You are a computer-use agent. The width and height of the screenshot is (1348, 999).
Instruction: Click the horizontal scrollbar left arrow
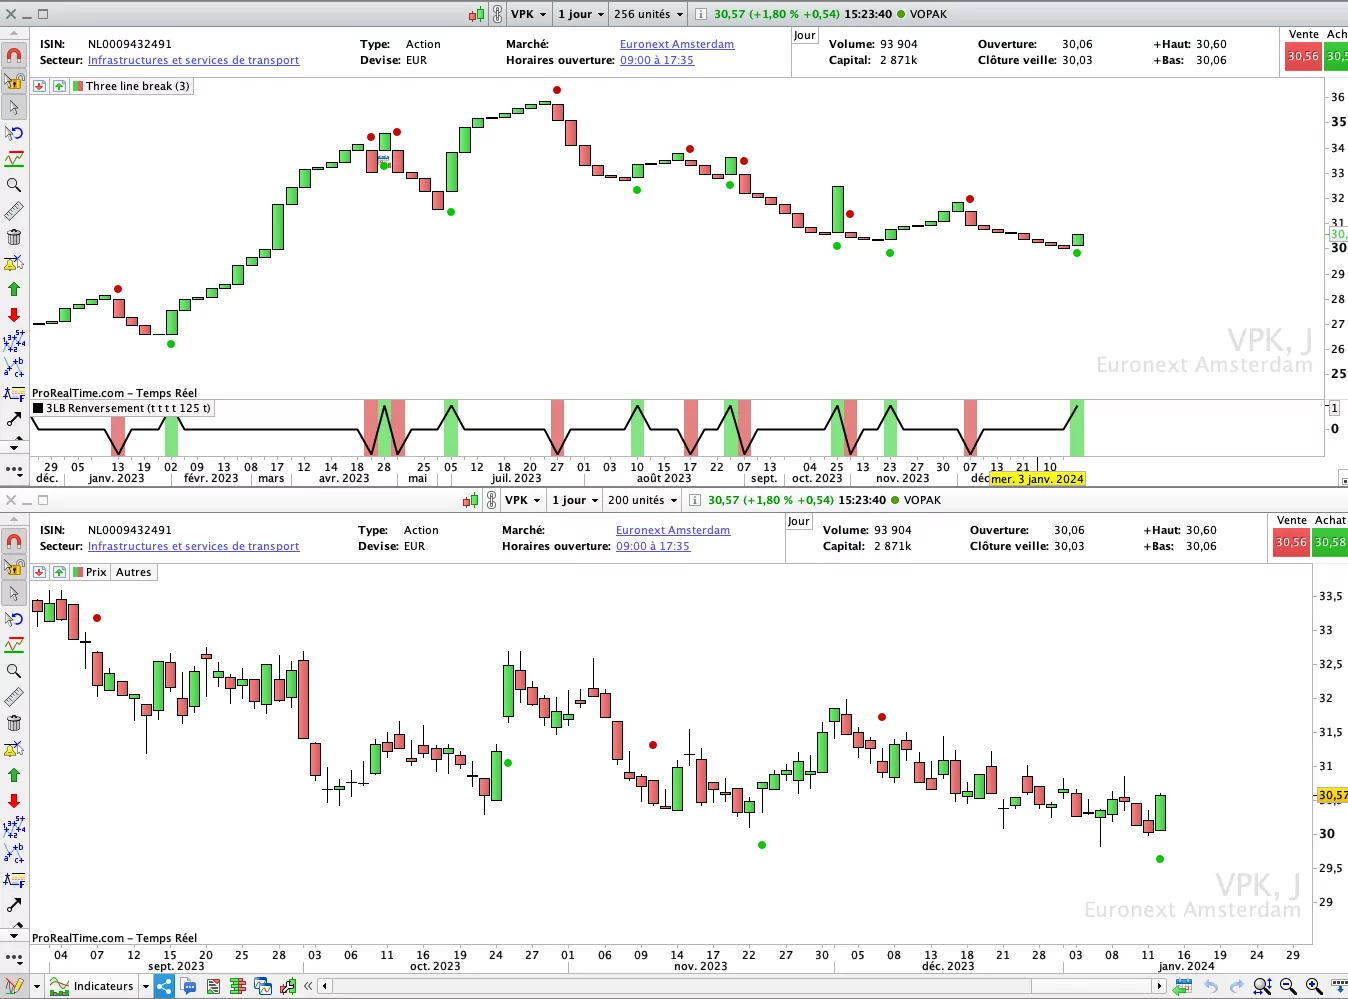coord(325,986)
